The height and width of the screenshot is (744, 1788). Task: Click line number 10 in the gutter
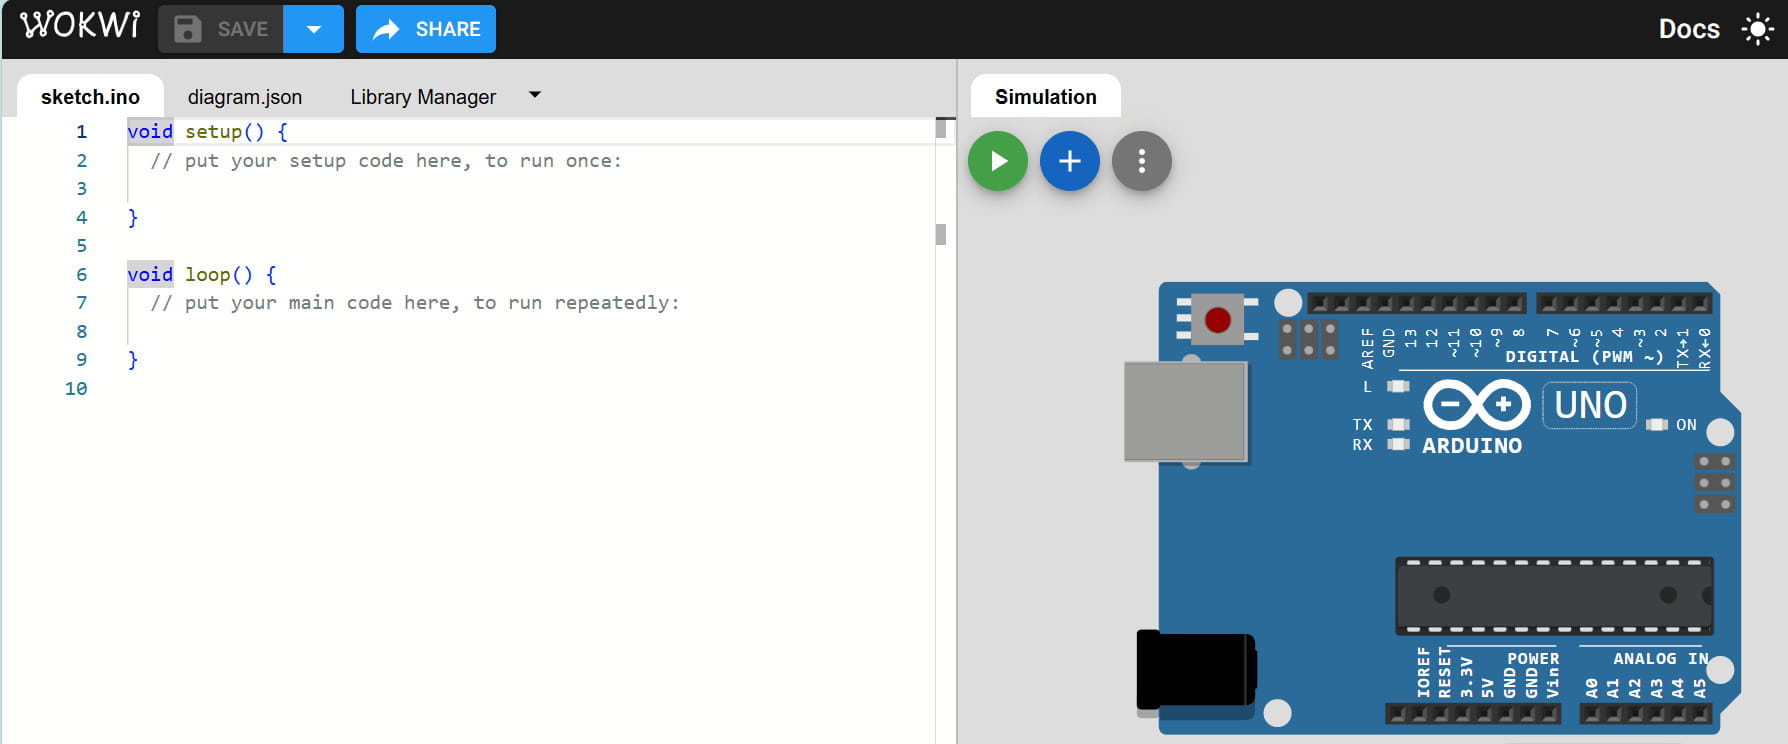(x=76, y=389)
